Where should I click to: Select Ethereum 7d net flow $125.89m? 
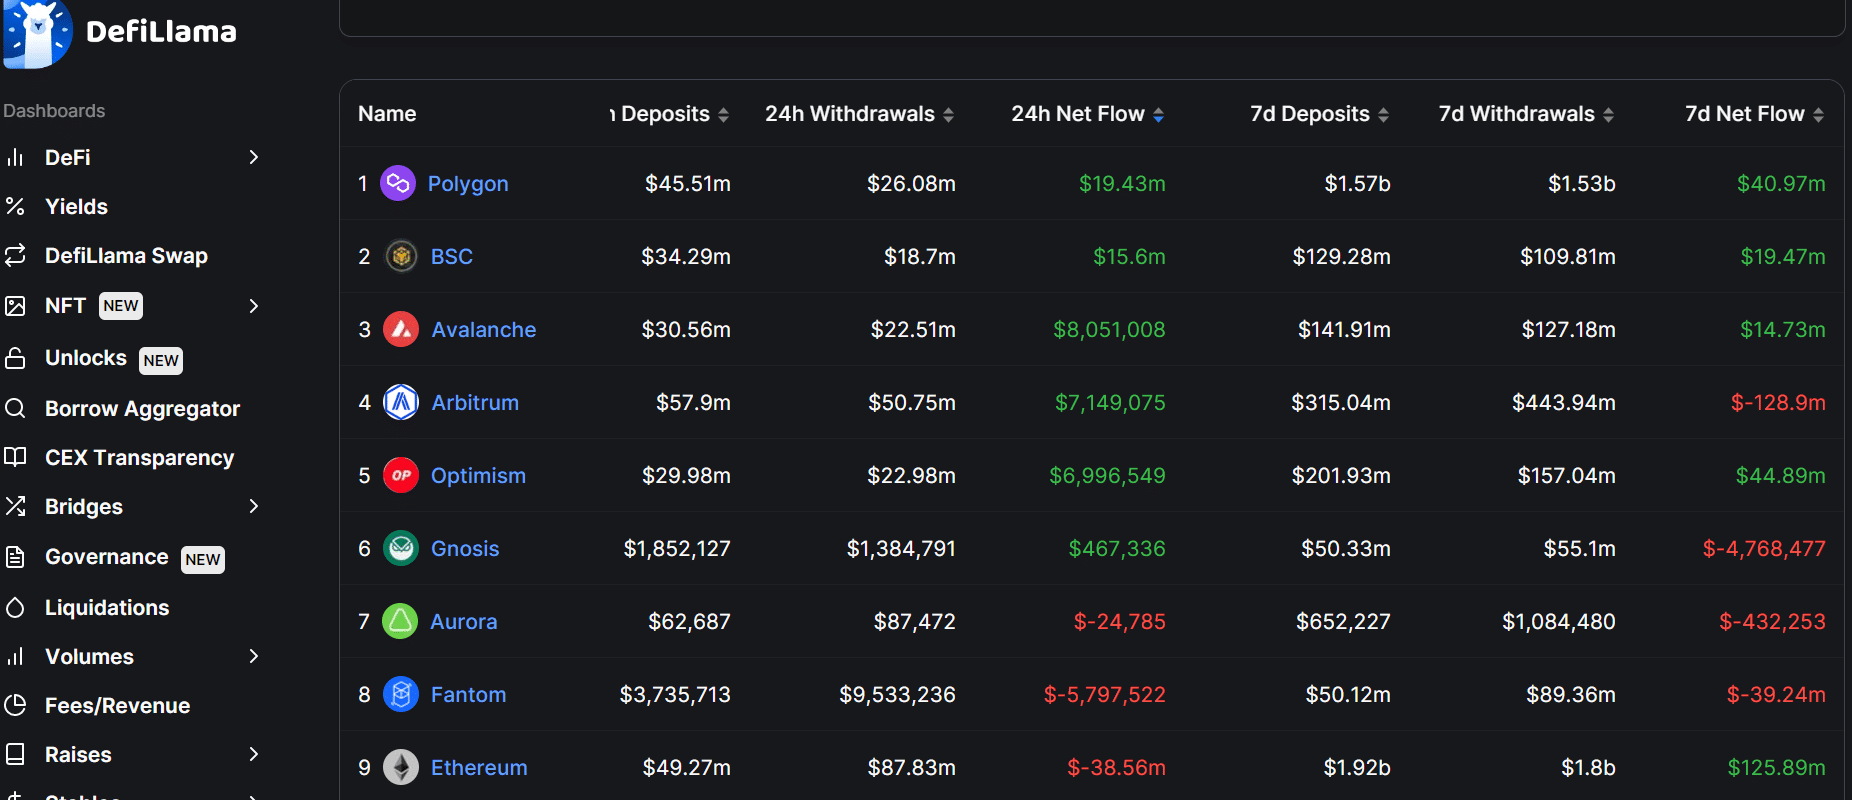[1777, 767]
